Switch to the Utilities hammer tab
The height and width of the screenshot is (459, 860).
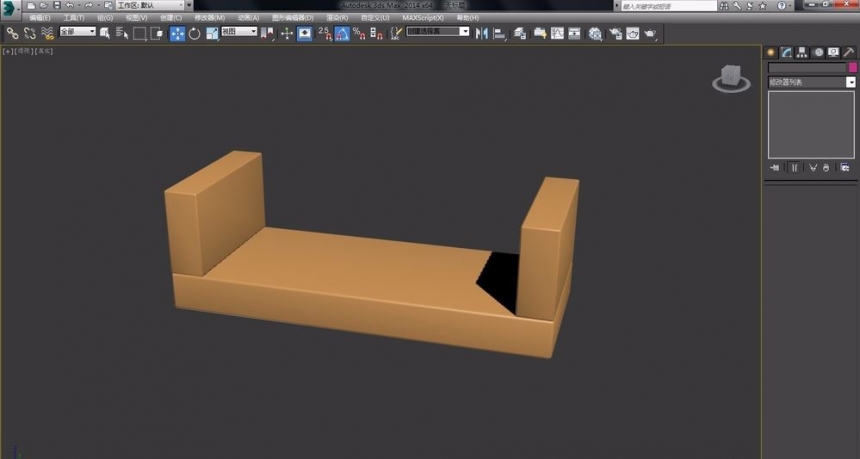[x=849, y=53]
